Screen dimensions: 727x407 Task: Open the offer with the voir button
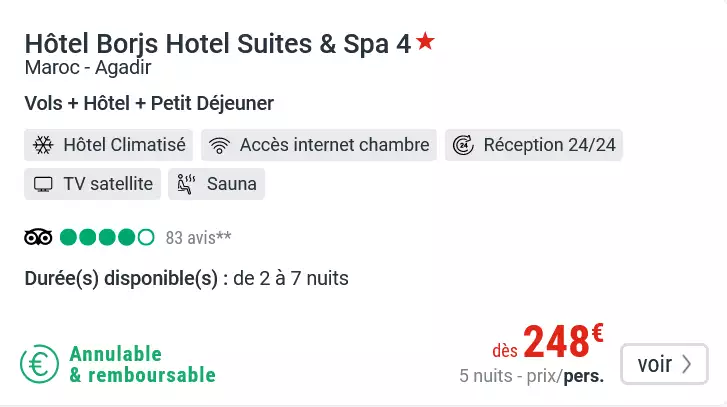(x=664, y=364)
